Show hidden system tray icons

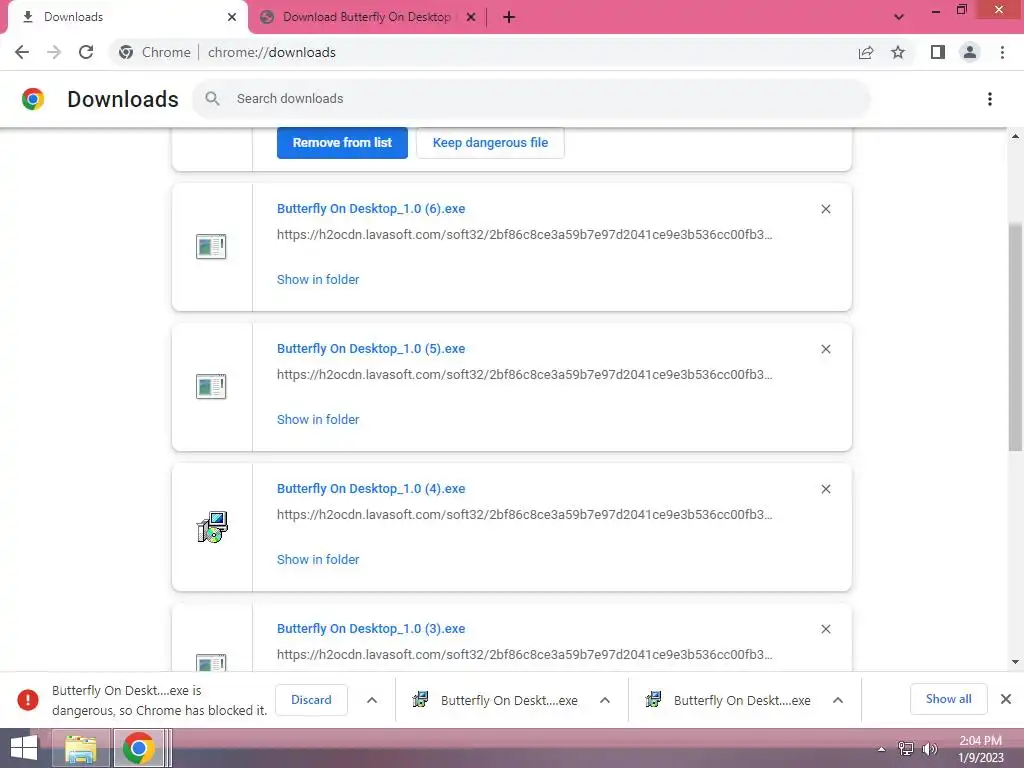click(x=881, y=749)
